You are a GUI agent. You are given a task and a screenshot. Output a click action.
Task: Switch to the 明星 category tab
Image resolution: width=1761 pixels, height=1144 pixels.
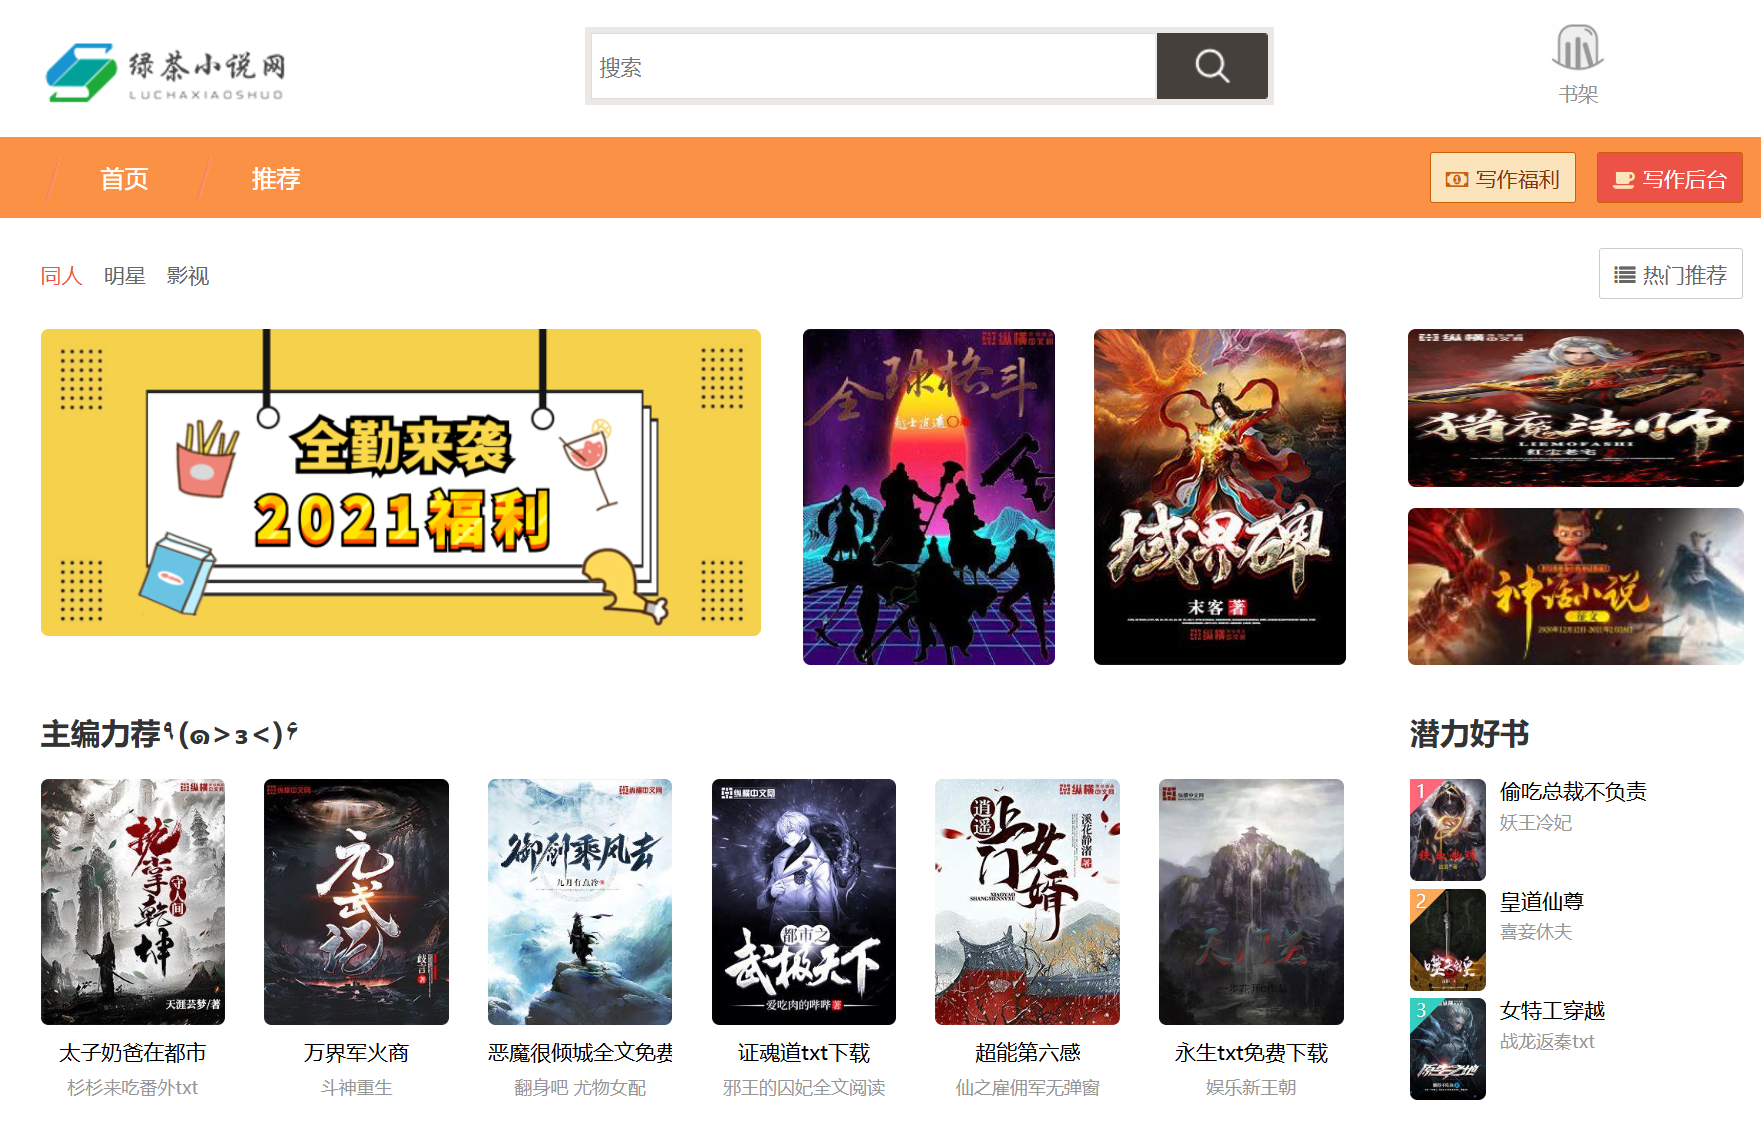124,276
